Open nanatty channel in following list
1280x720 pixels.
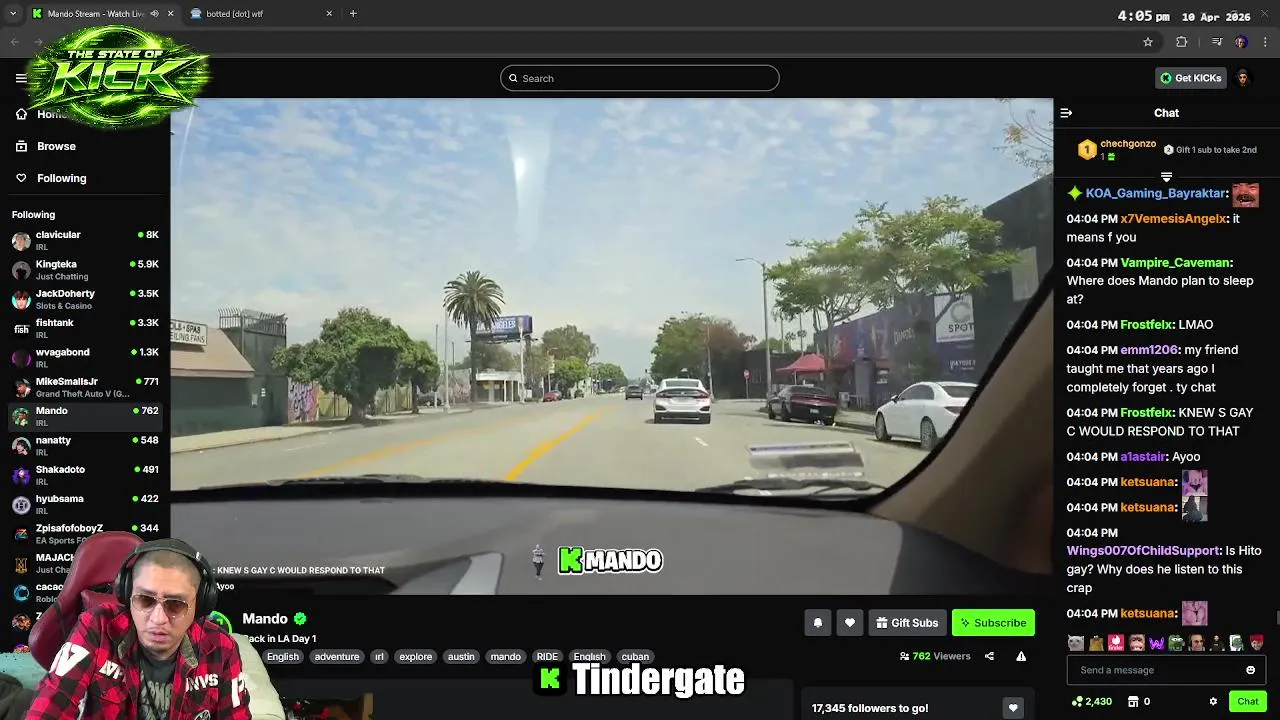tap(85, 446)
